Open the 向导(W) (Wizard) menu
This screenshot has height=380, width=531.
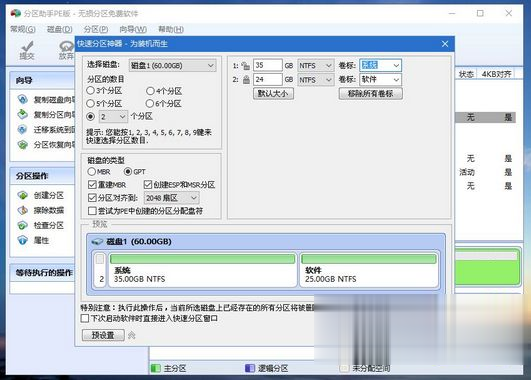133,29
